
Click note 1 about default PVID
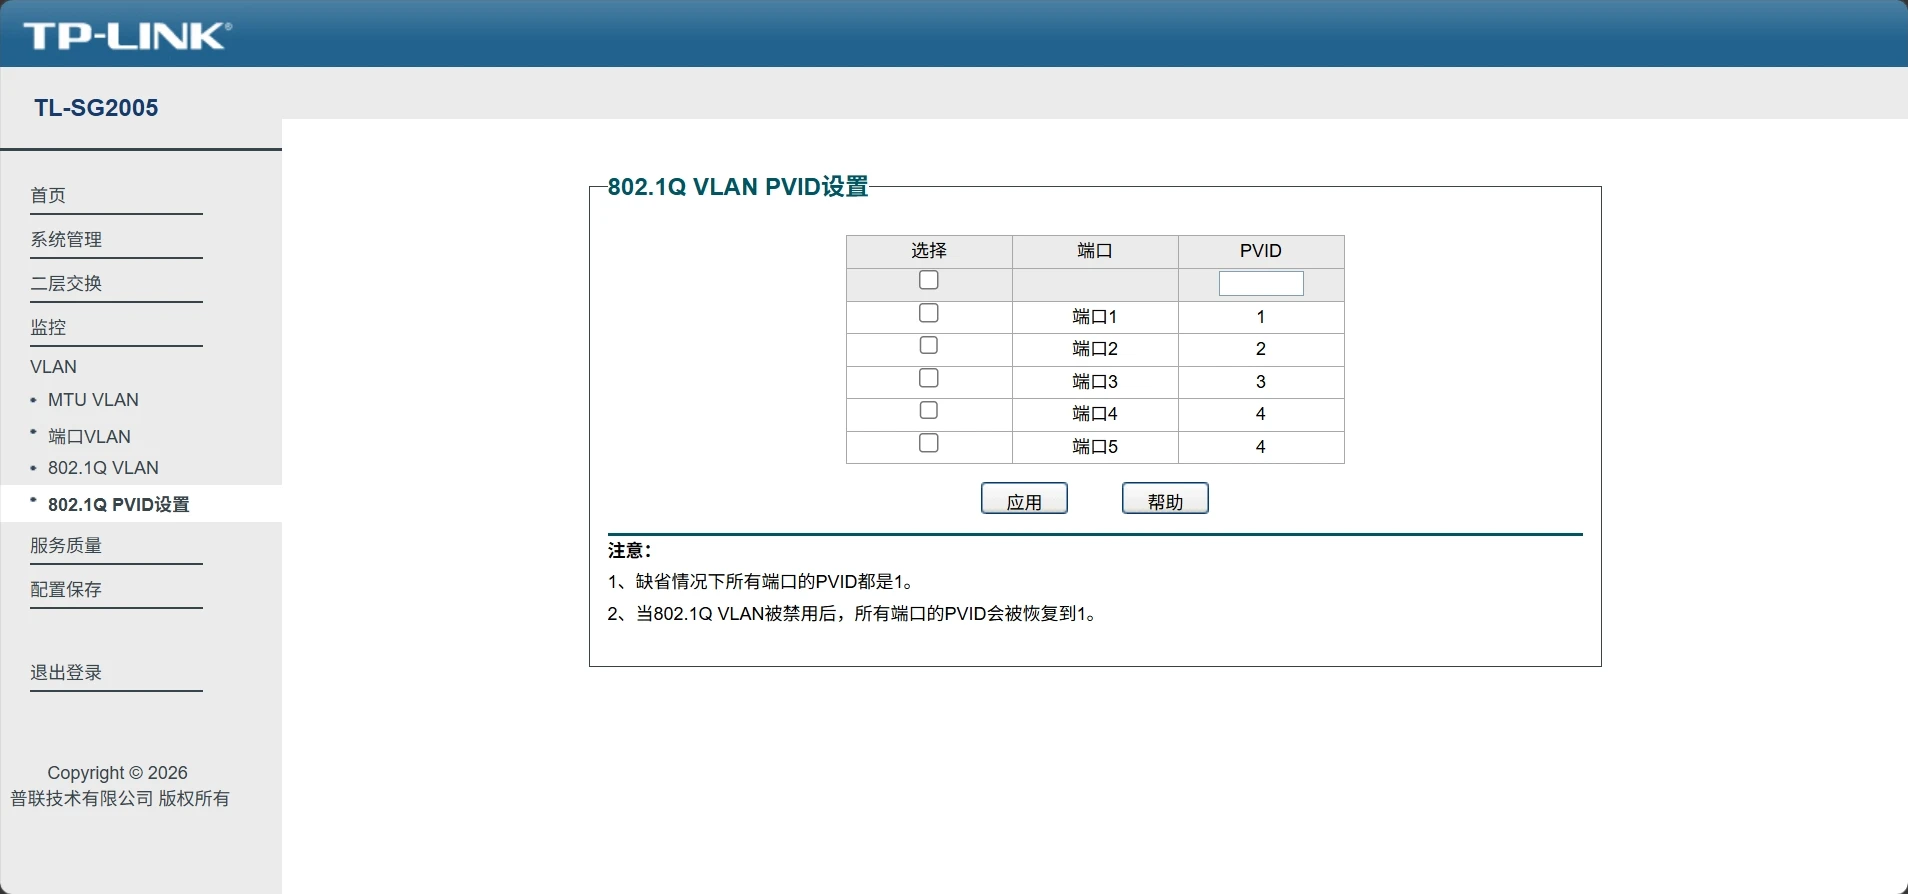click(x=761, y=582)
